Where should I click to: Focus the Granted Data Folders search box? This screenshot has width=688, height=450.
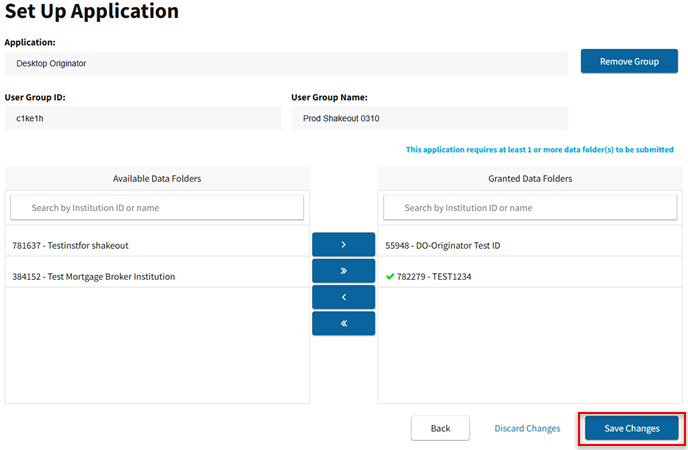pos(530,207)
